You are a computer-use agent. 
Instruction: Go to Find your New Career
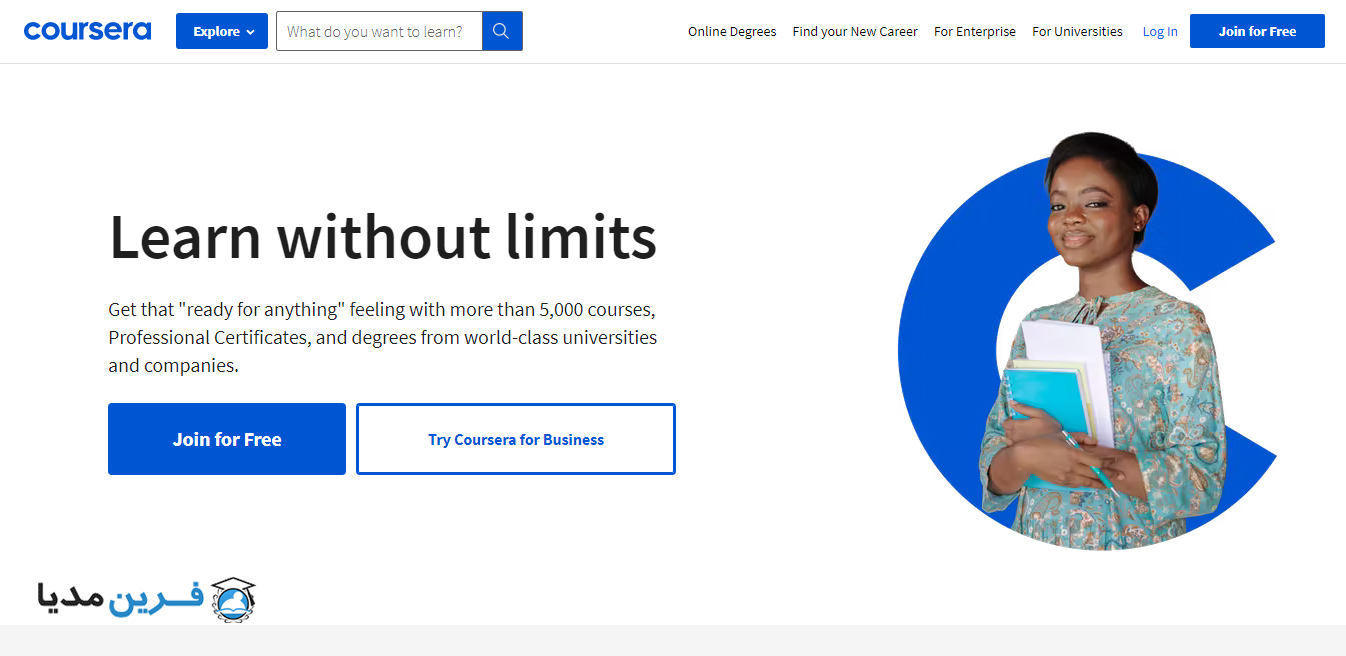click(855, 31)
